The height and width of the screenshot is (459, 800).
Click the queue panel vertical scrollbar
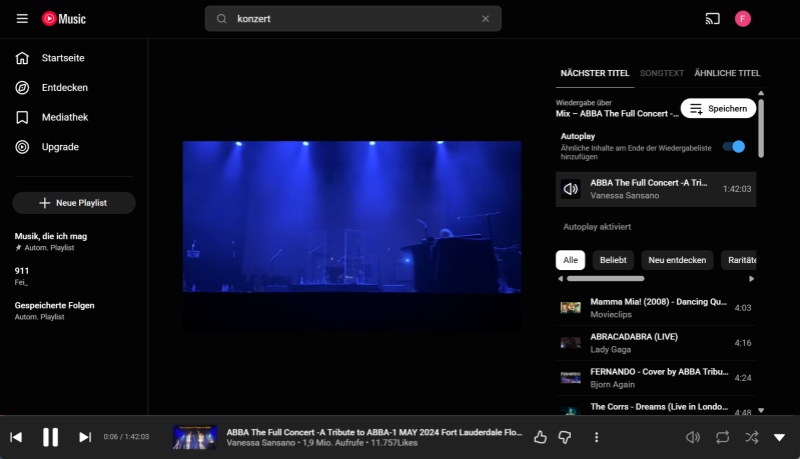click(x=761, y=128)
